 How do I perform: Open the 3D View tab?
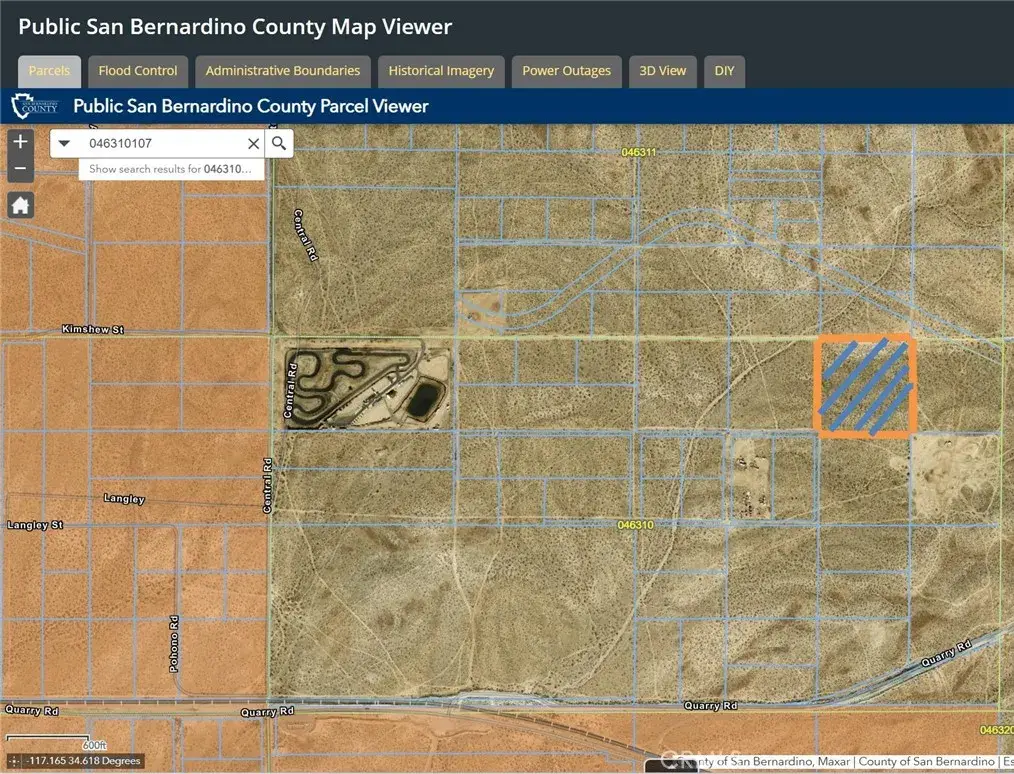pyautogui.click(x=662, y=71)
